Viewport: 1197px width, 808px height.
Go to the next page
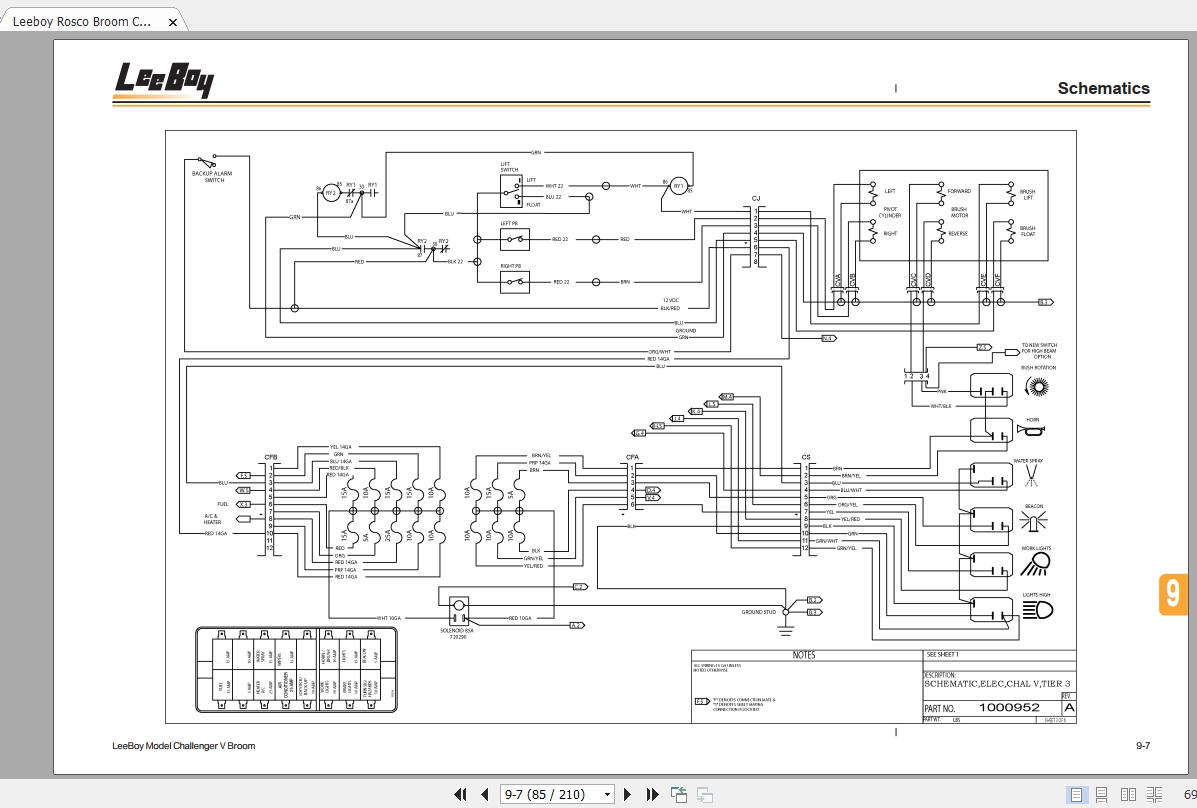pos(628,794)
